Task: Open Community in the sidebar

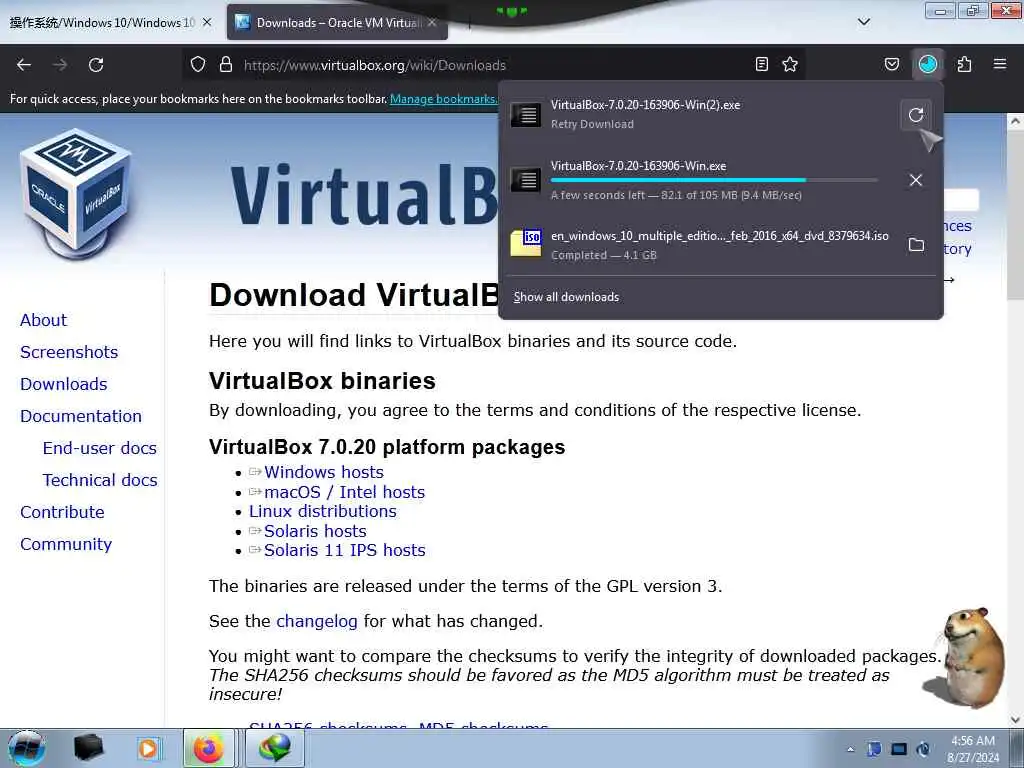Action: (x=66, y=544)
